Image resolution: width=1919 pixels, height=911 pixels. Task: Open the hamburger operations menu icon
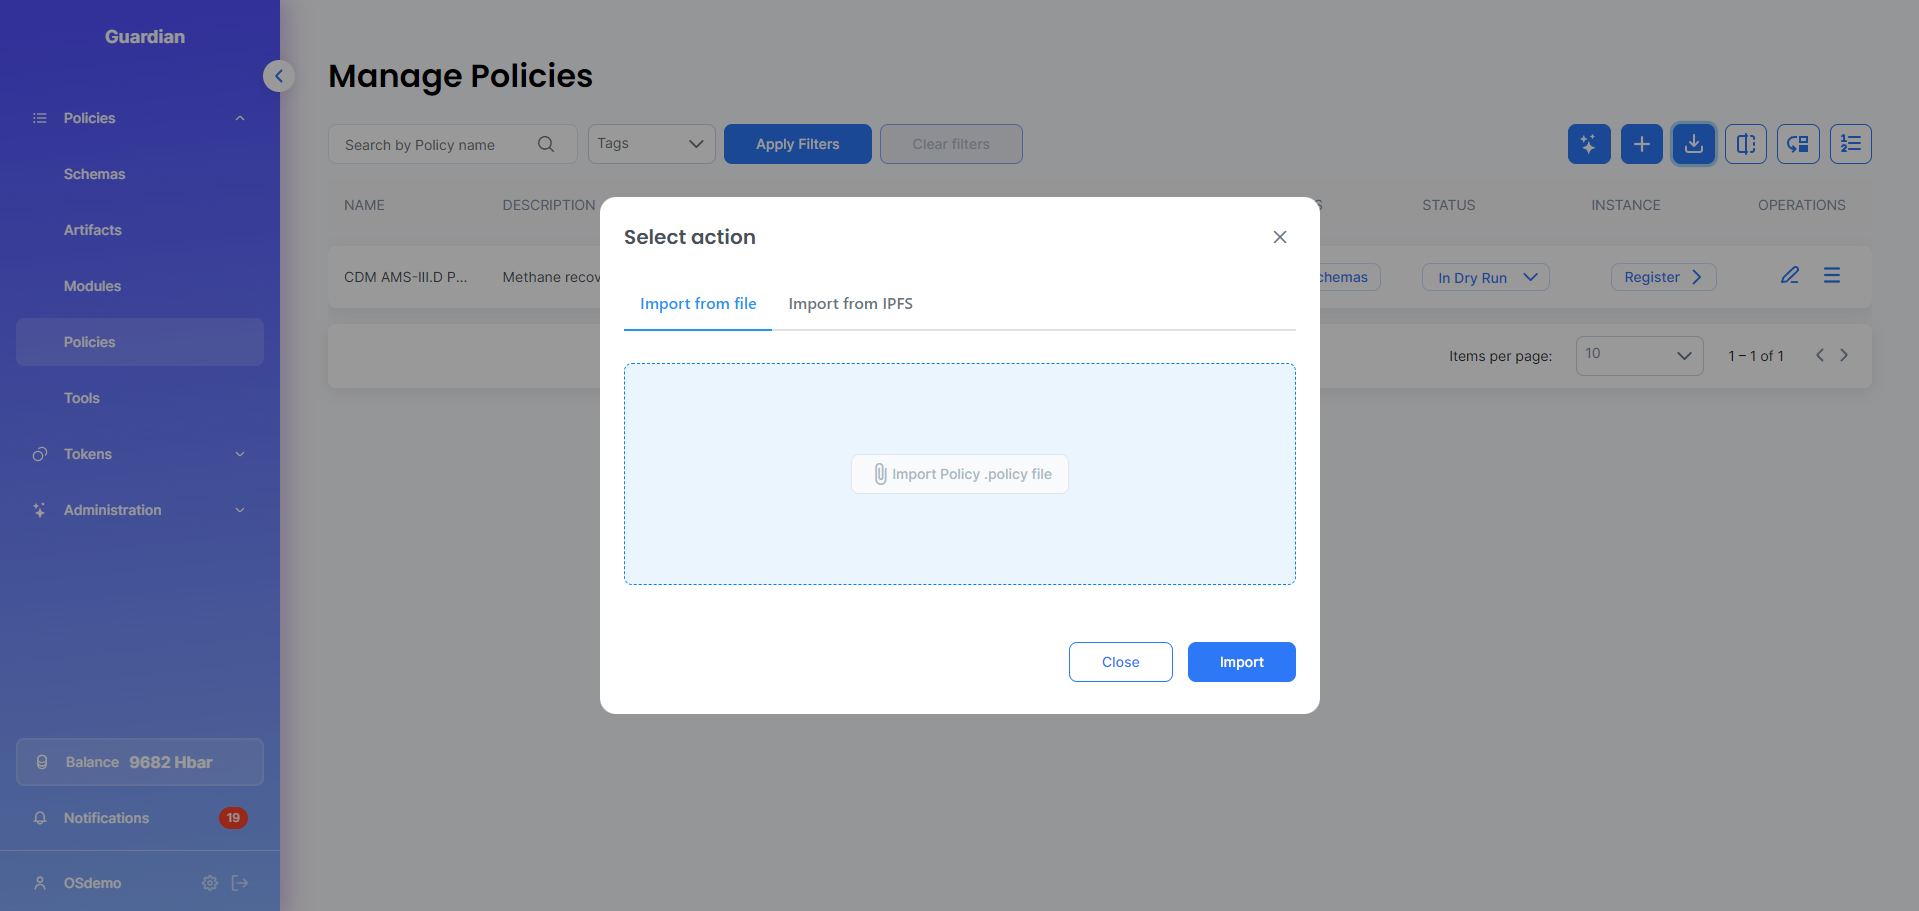tap(1831, 276)
